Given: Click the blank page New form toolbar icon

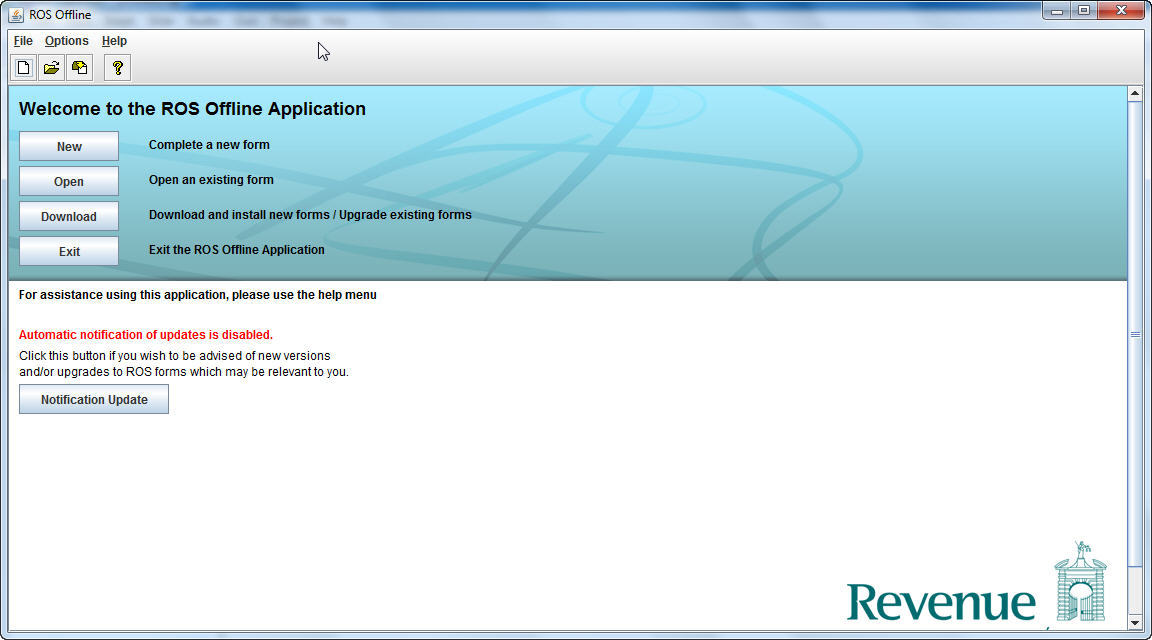Looking at the screenshot, I should [24, 68].
